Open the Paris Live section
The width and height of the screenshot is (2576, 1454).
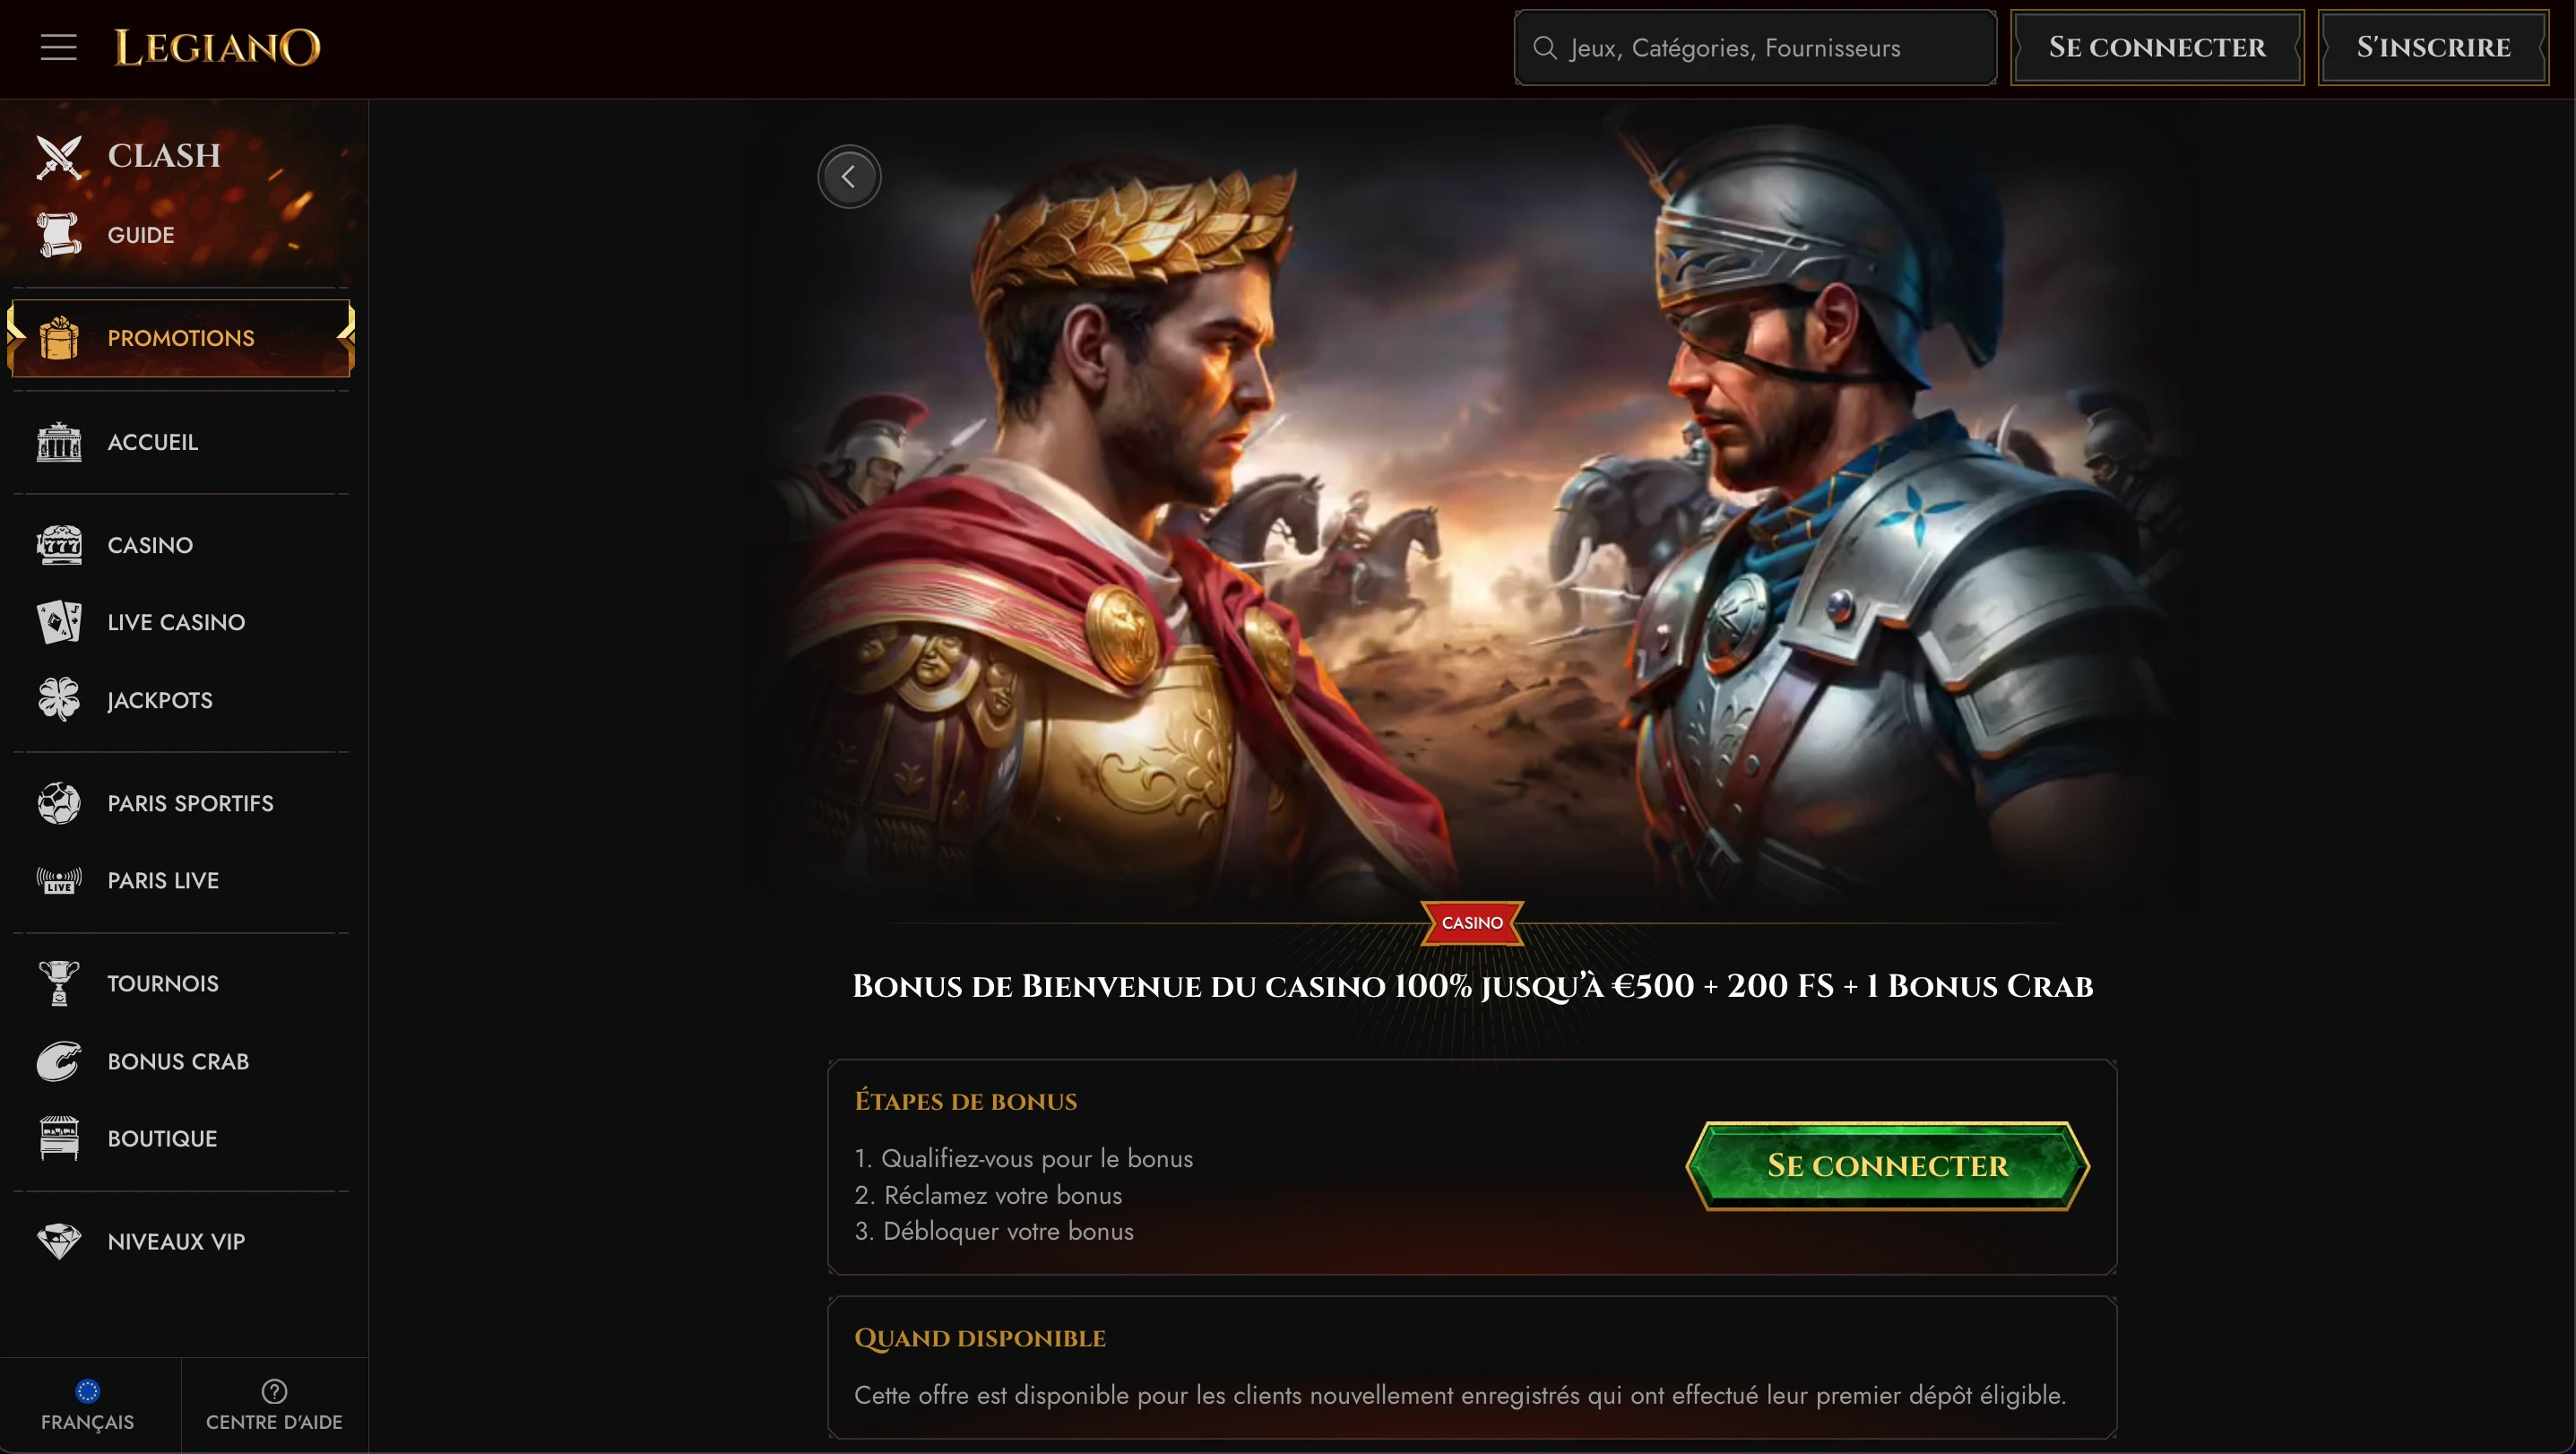click(181, 880)
